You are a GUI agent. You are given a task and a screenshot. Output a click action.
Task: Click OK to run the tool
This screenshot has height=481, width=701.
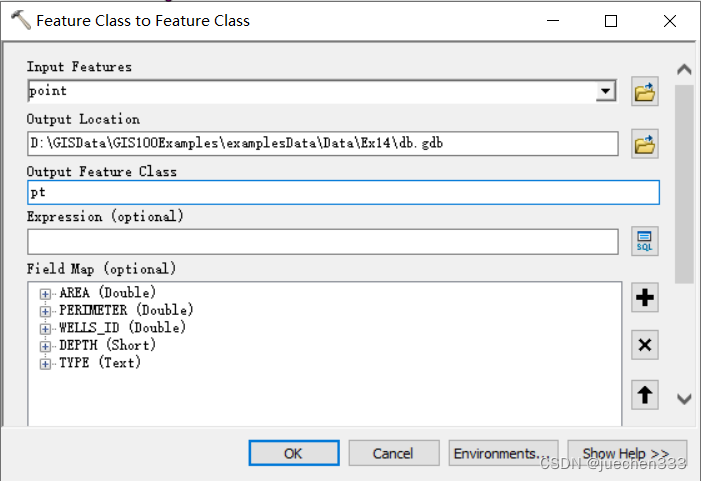click(293, 453)
